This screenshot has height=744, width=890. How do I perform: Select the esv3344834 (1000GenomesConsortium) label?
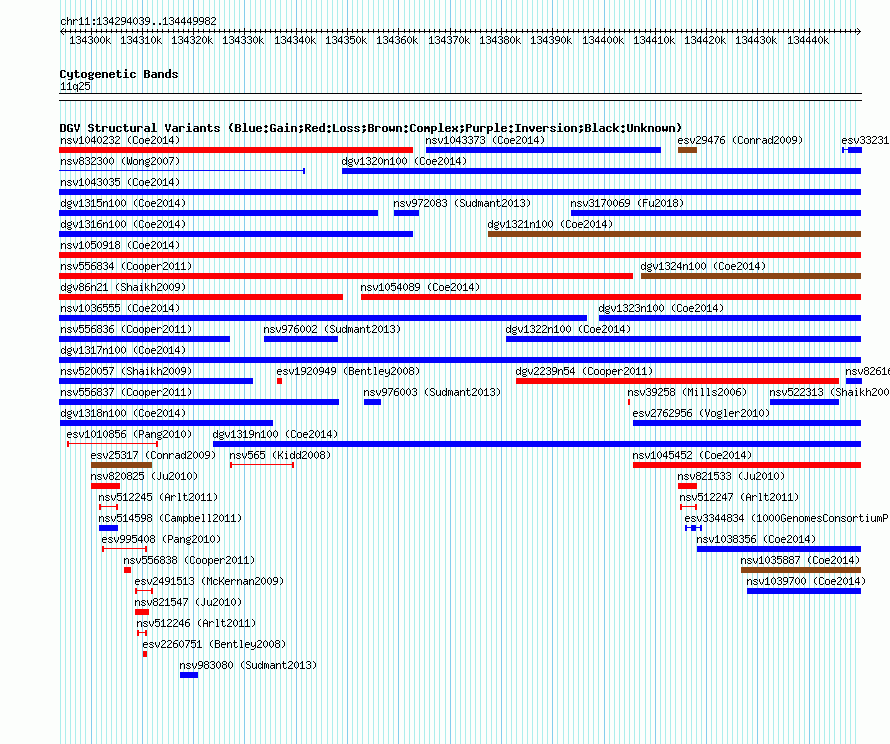click(787, 518)
